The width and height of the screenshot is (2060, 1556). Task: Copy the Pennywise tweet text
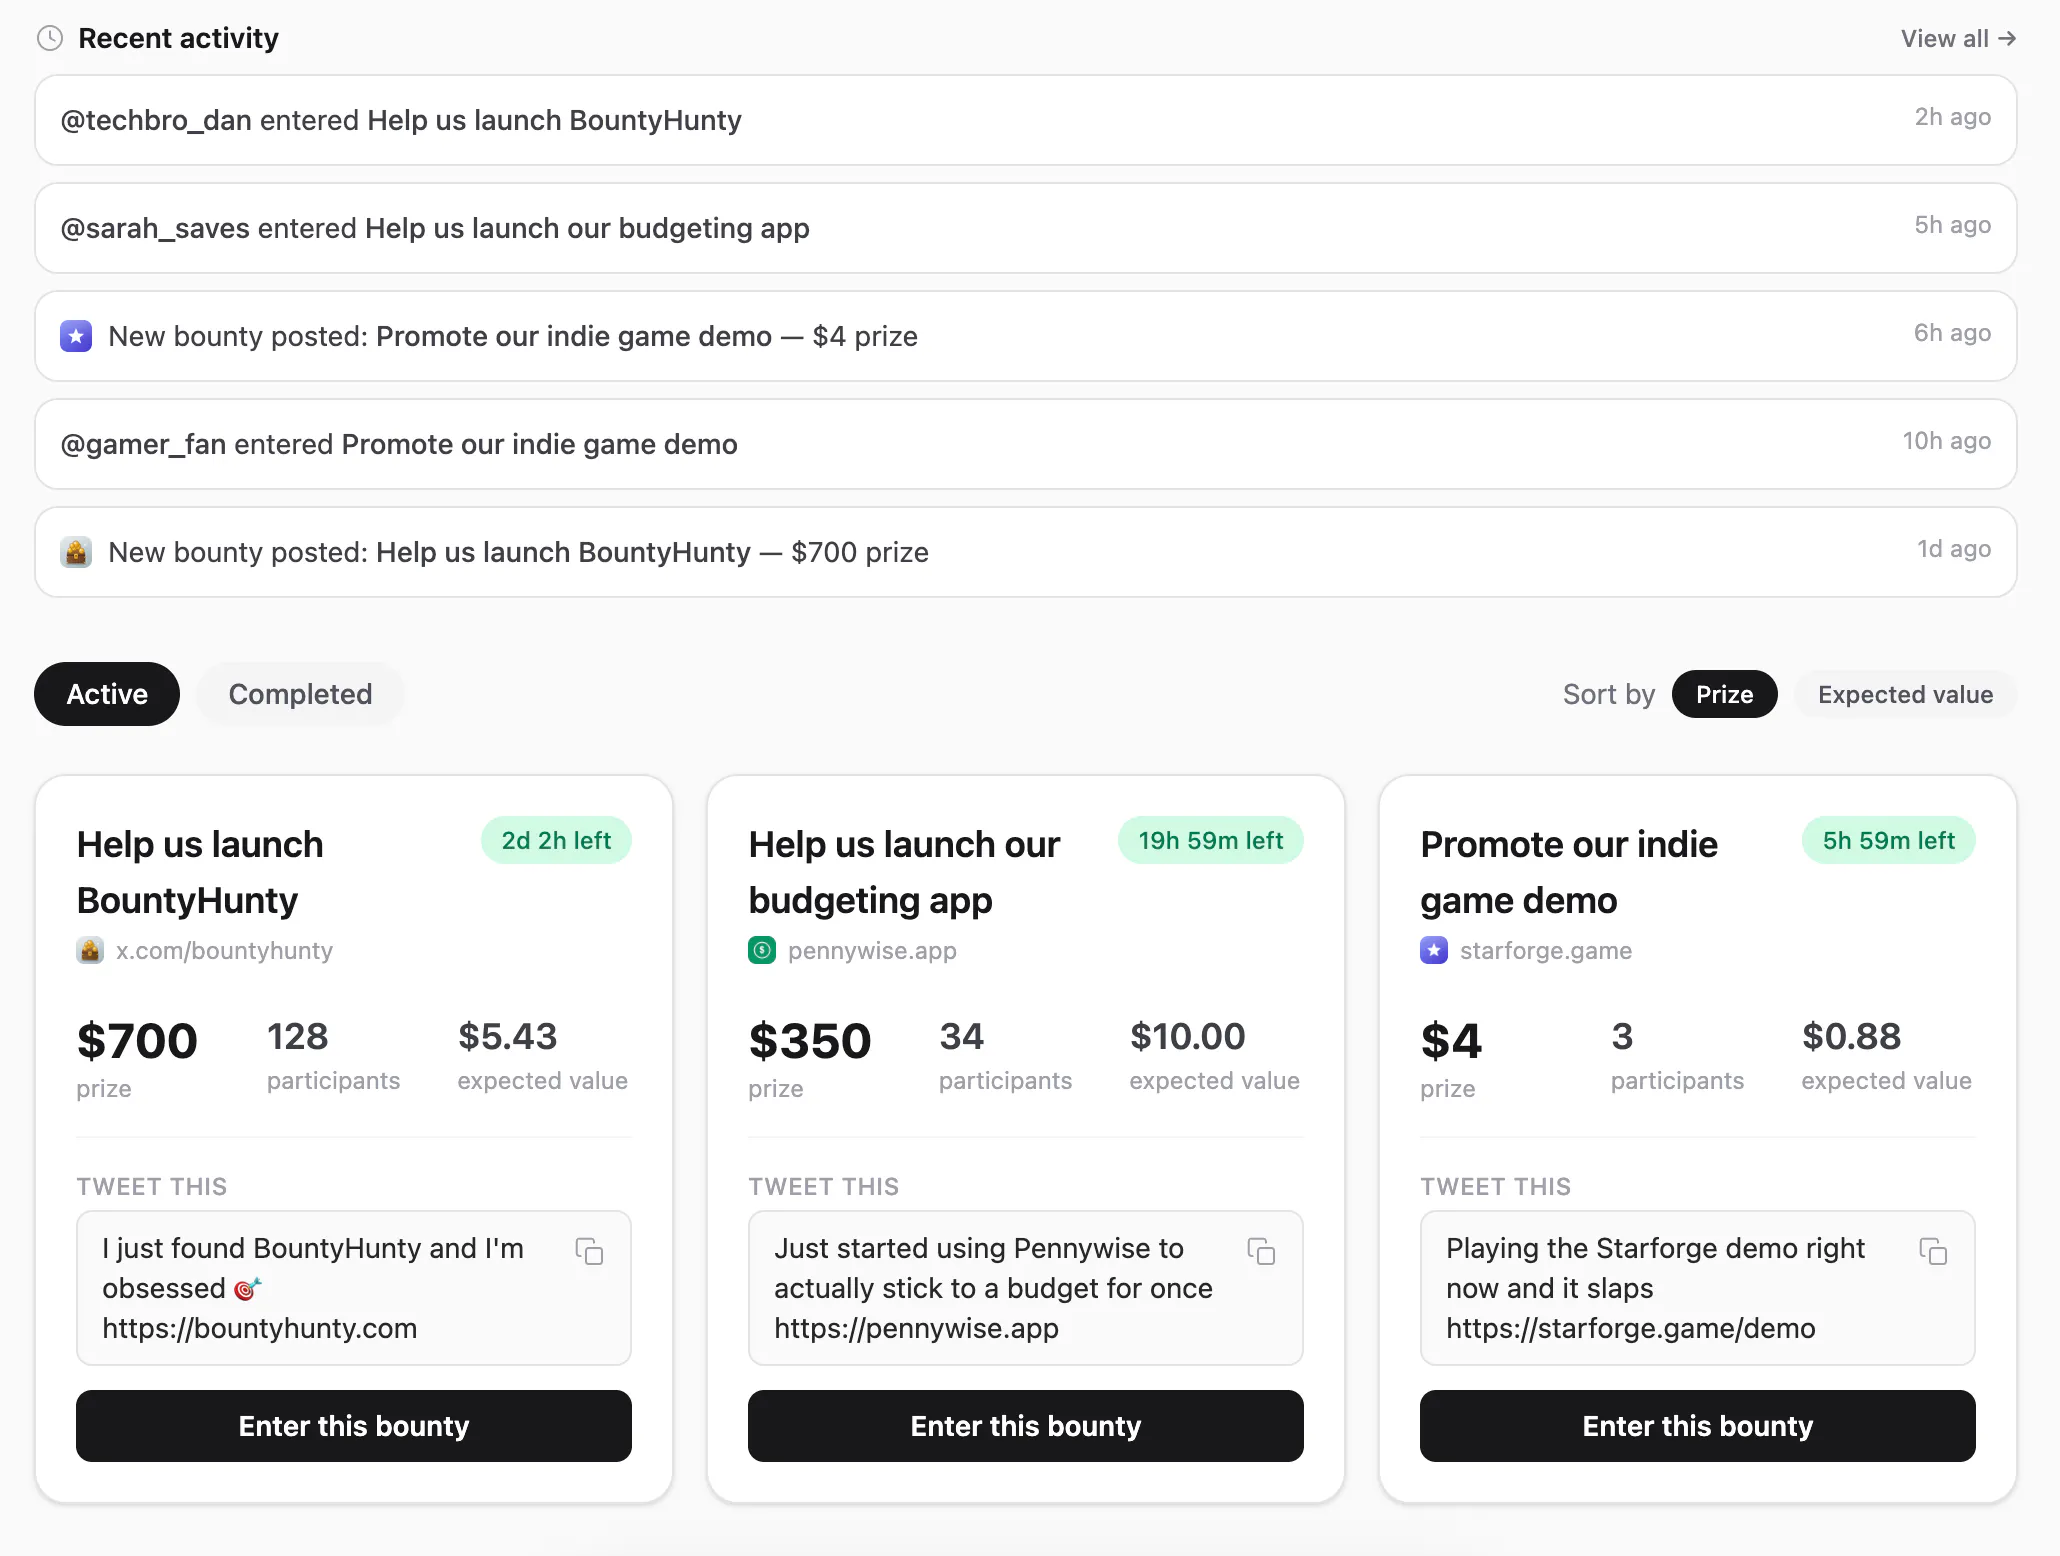click(1261, 1251)
